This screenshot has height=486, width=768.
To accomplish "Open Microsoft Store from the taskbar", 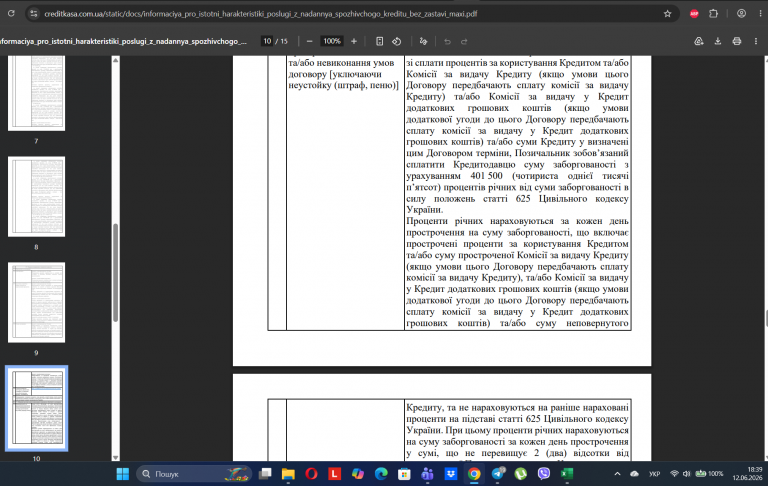I will pos(404,474).
